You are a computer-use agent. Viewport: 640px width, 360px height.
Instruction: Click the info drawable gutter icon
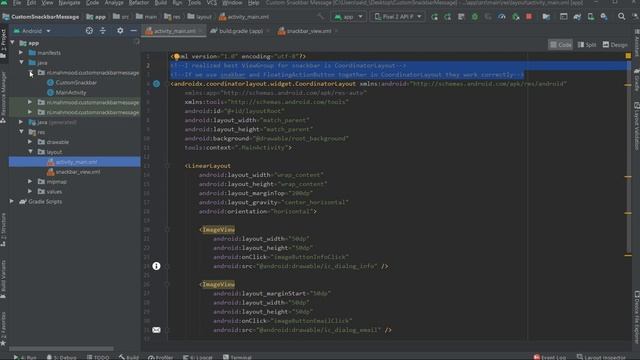(x=156, y=266)
